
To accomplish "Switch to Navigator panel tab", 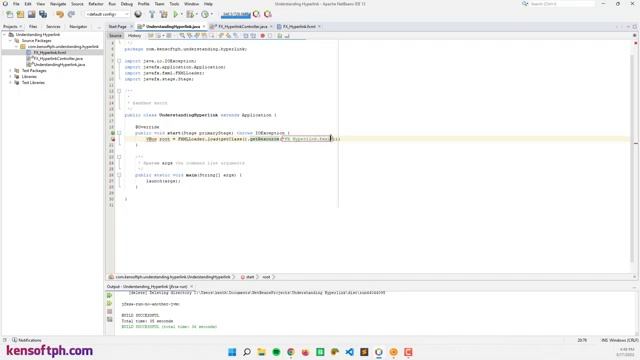I will pyautogui.click(x=78, y=27).
